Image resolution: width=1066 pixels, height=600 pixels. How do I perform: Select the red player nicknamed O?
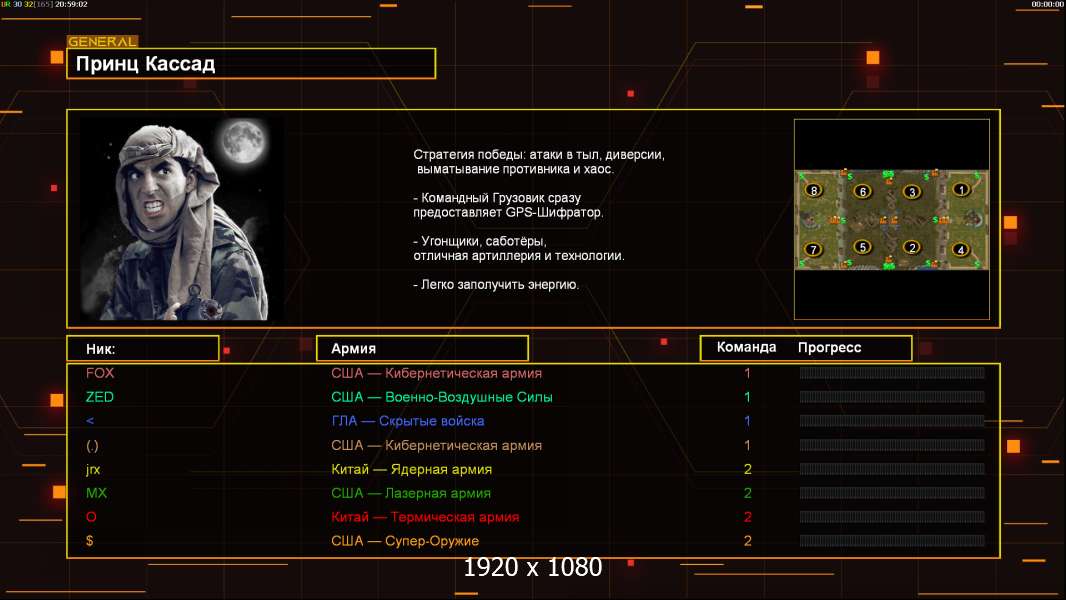click(x=91, y=517)
